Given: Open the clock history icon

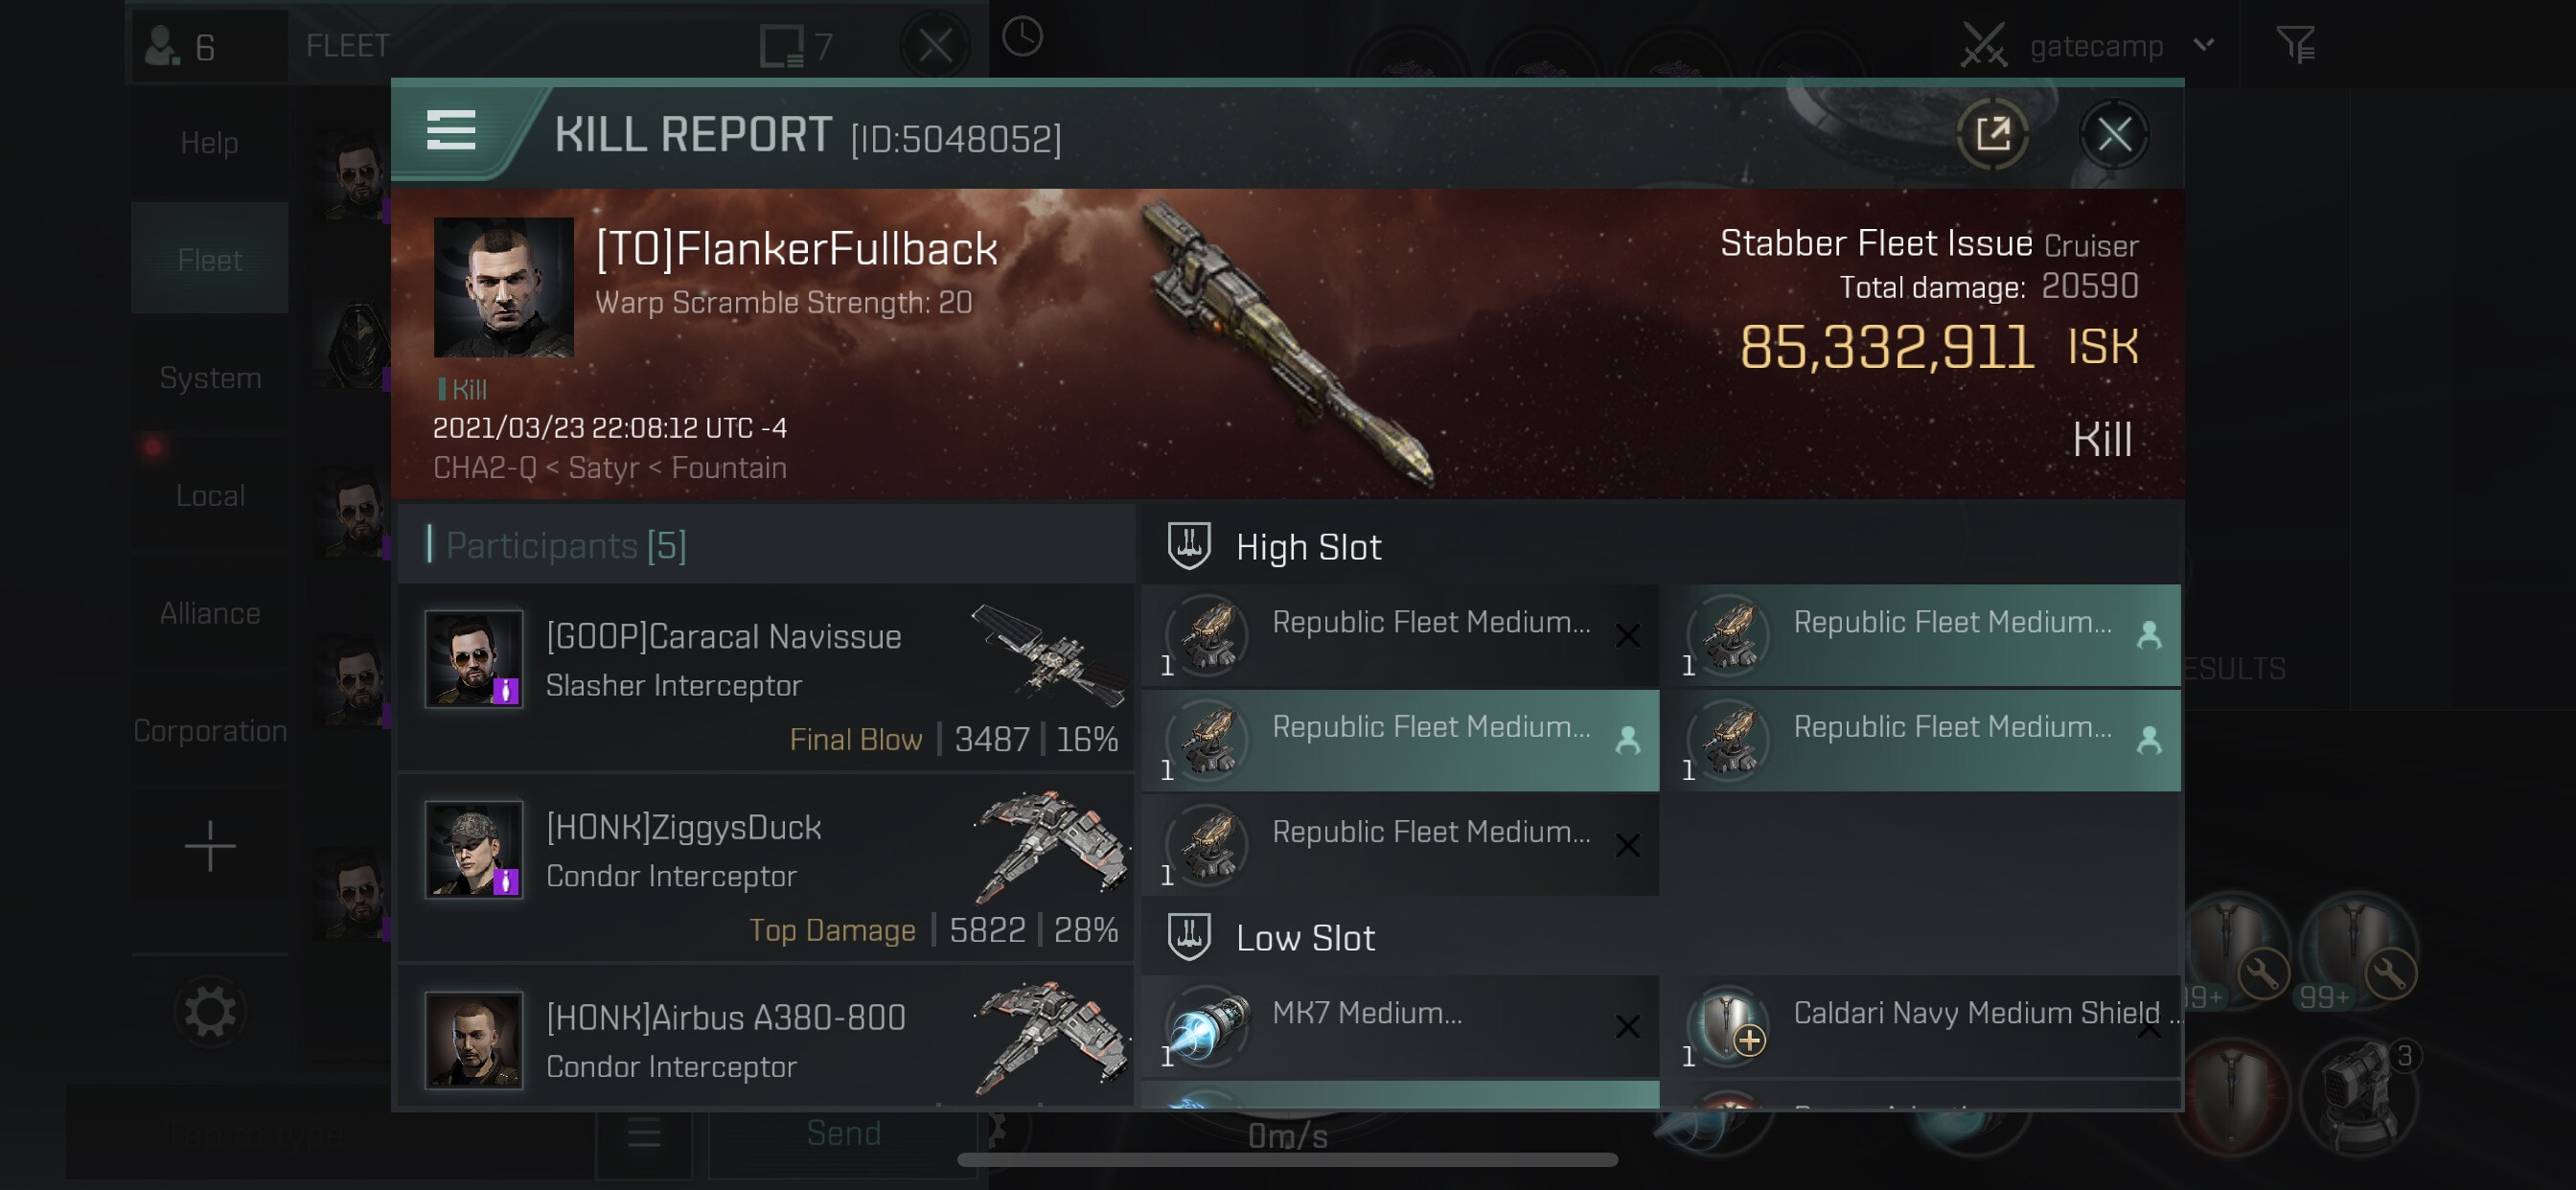Looking at the screenshot, I should pyautogui.click(x=1022, y=38).
